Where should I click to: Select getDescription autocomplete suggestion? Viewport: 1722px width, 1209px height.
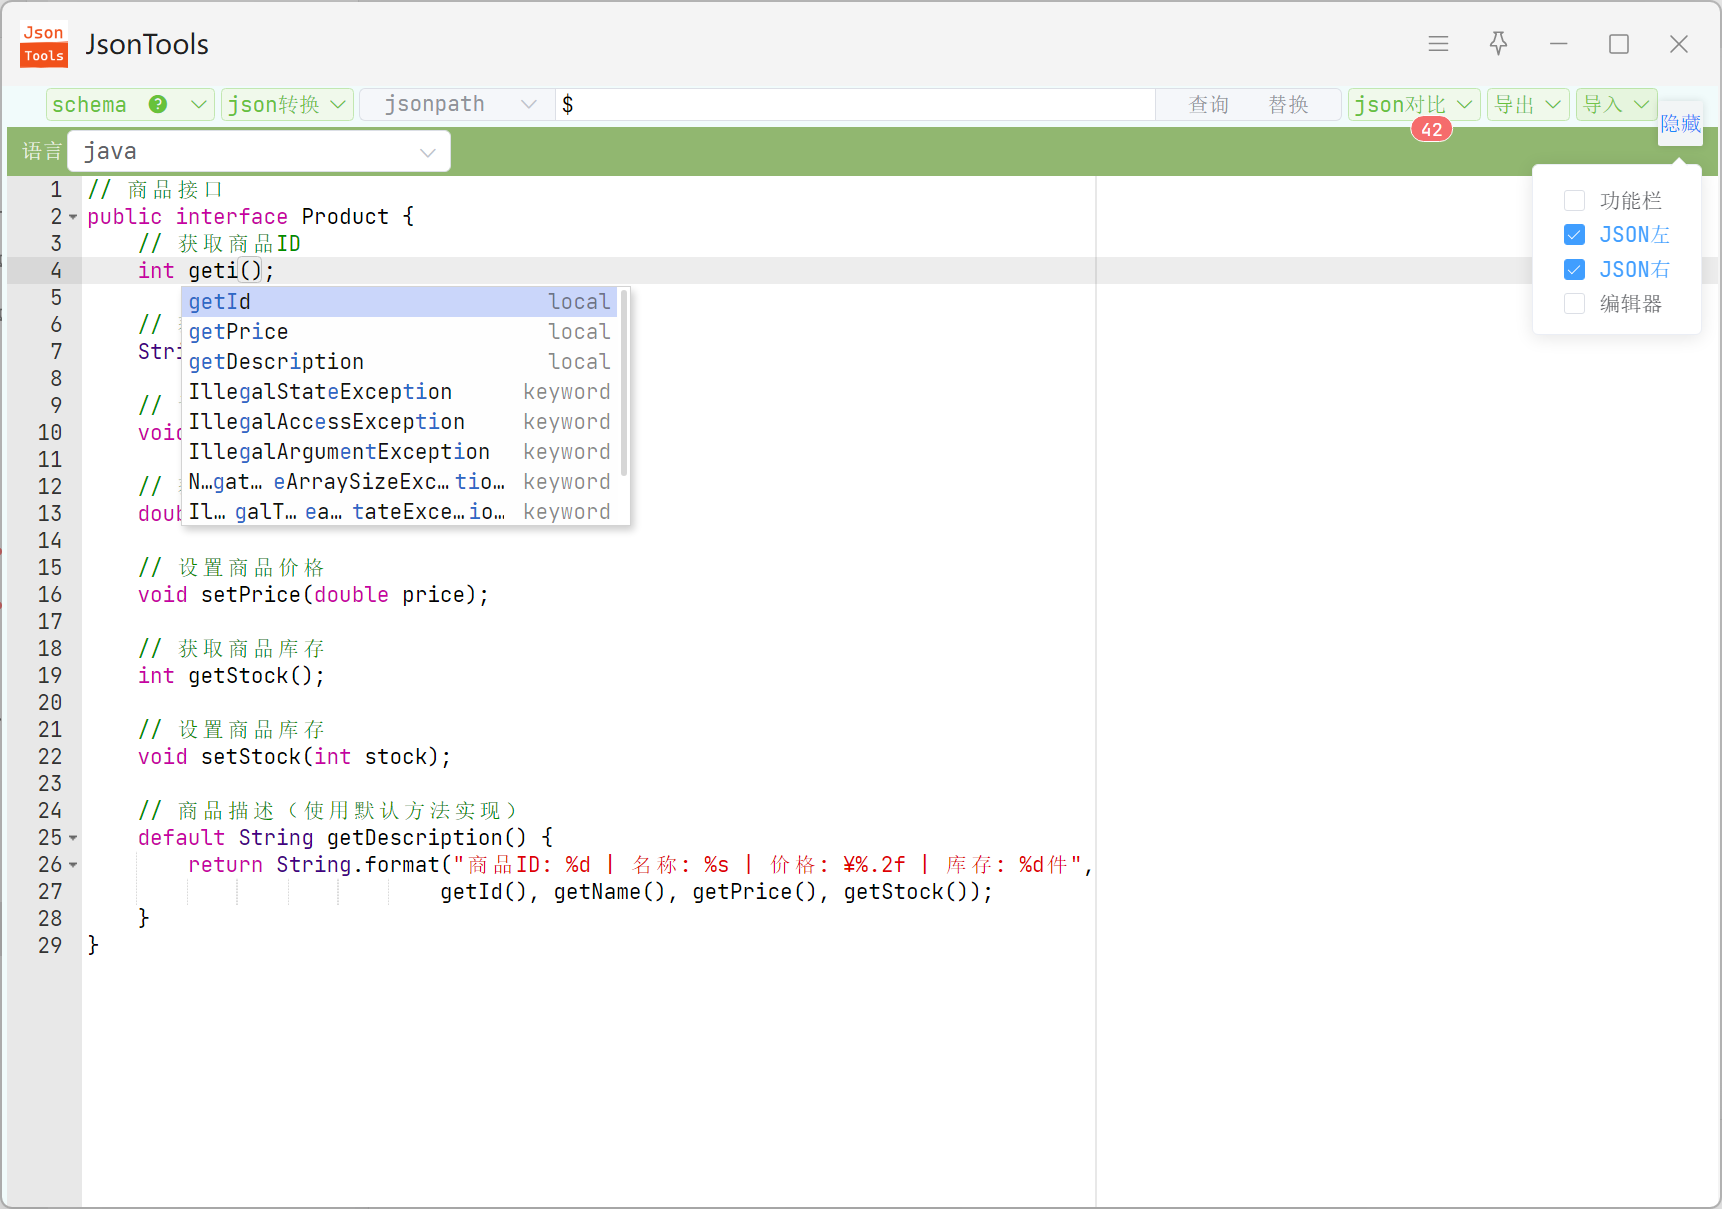coord(400,362)
